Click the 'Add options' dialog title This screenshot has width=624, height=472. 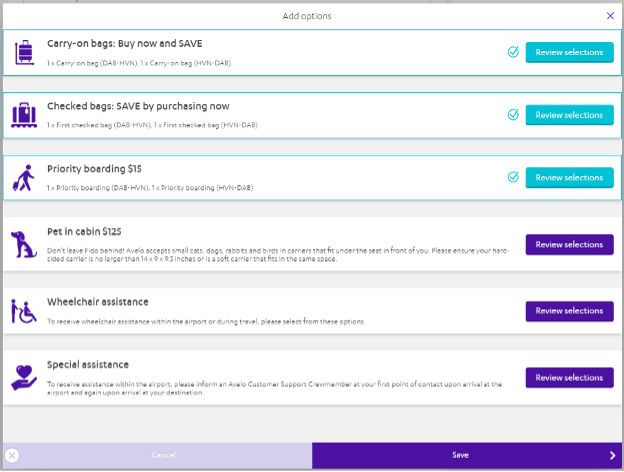(x=307, y=16)
